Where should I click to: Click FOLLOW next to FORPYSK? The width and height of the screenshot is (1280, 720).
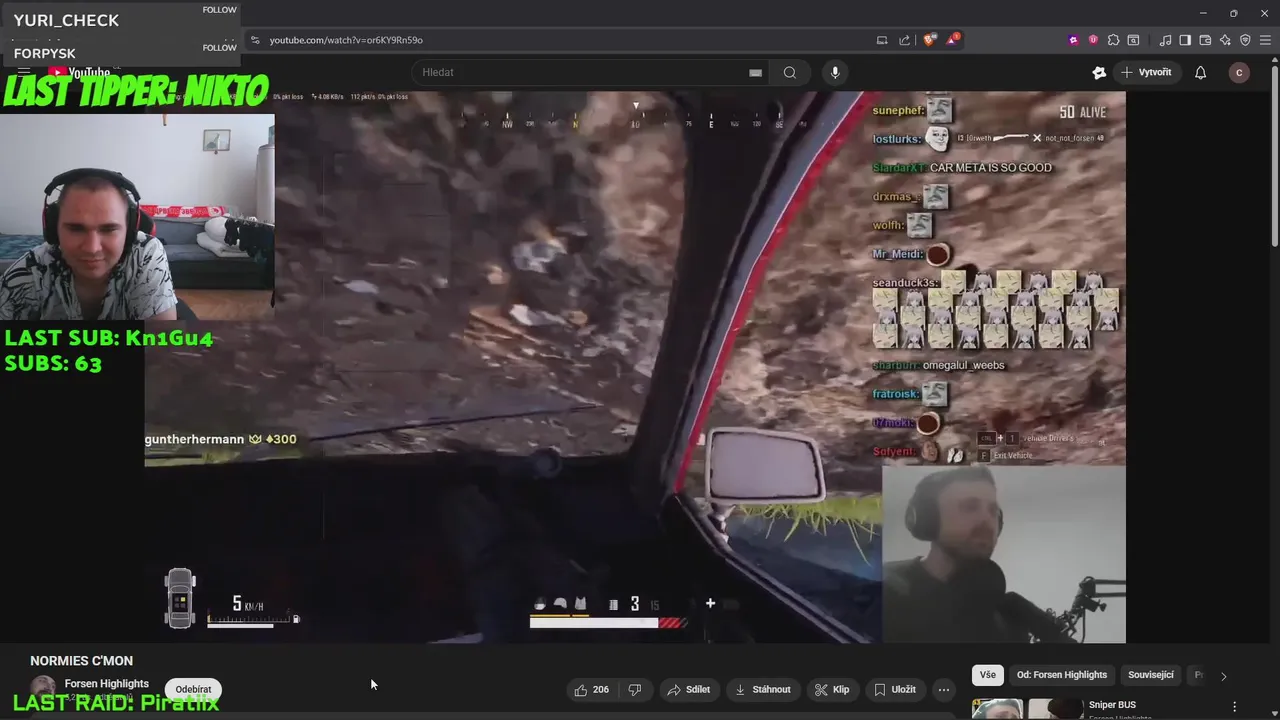pos(219,48)
